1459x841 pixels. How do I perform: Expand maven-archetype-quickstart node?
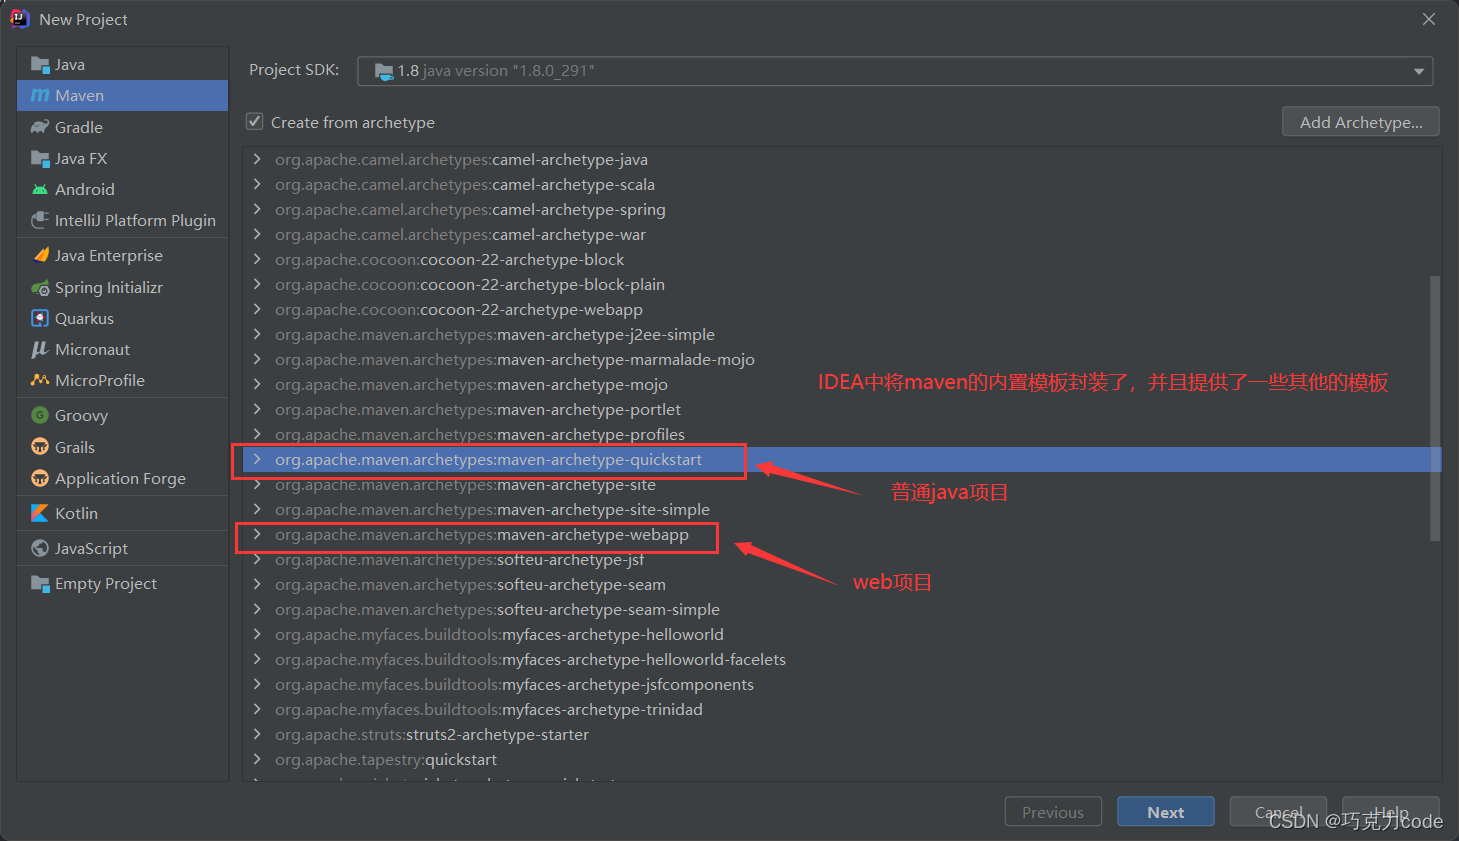point(257,459)
